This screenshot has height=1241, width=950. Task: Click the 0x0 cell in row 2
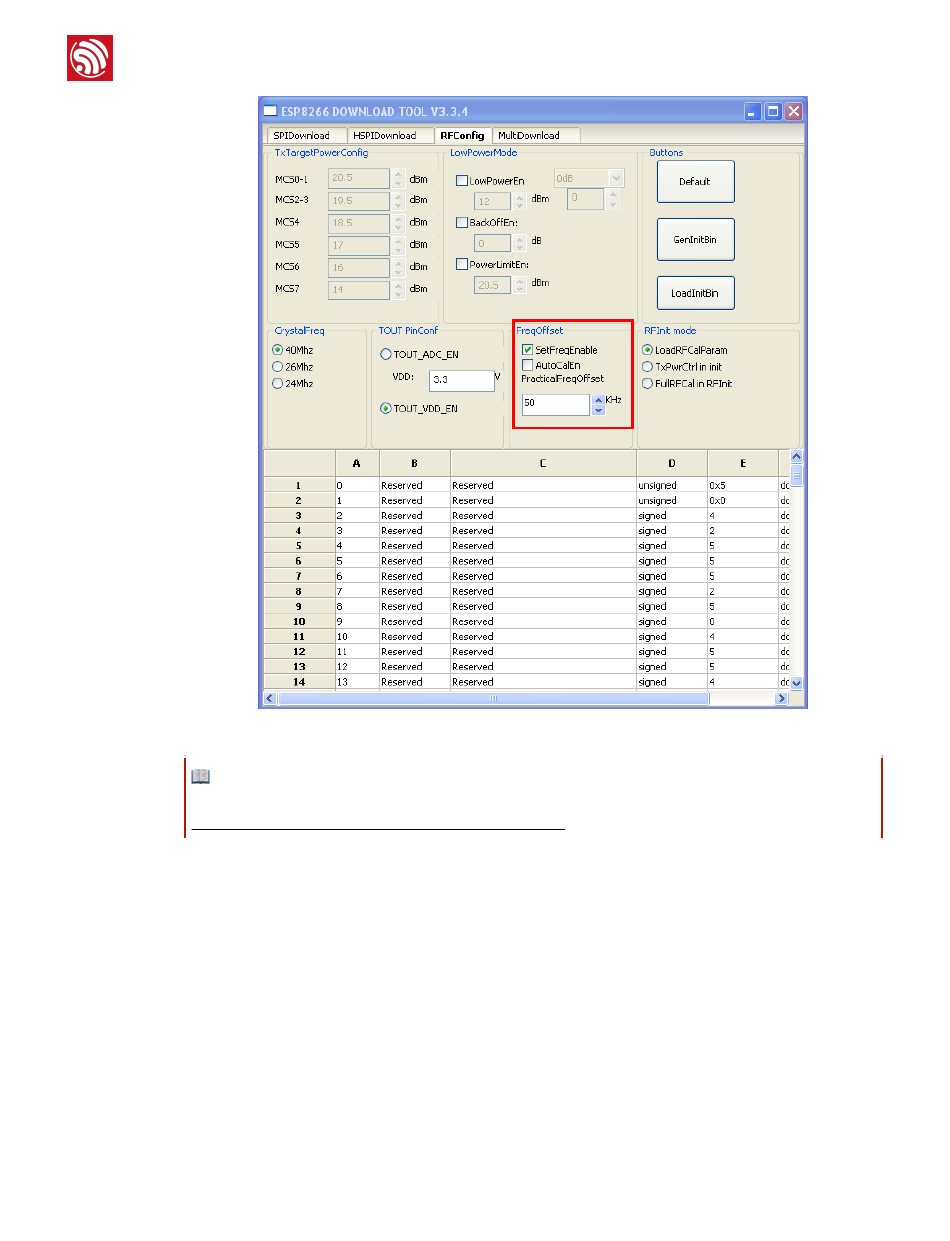743,500
